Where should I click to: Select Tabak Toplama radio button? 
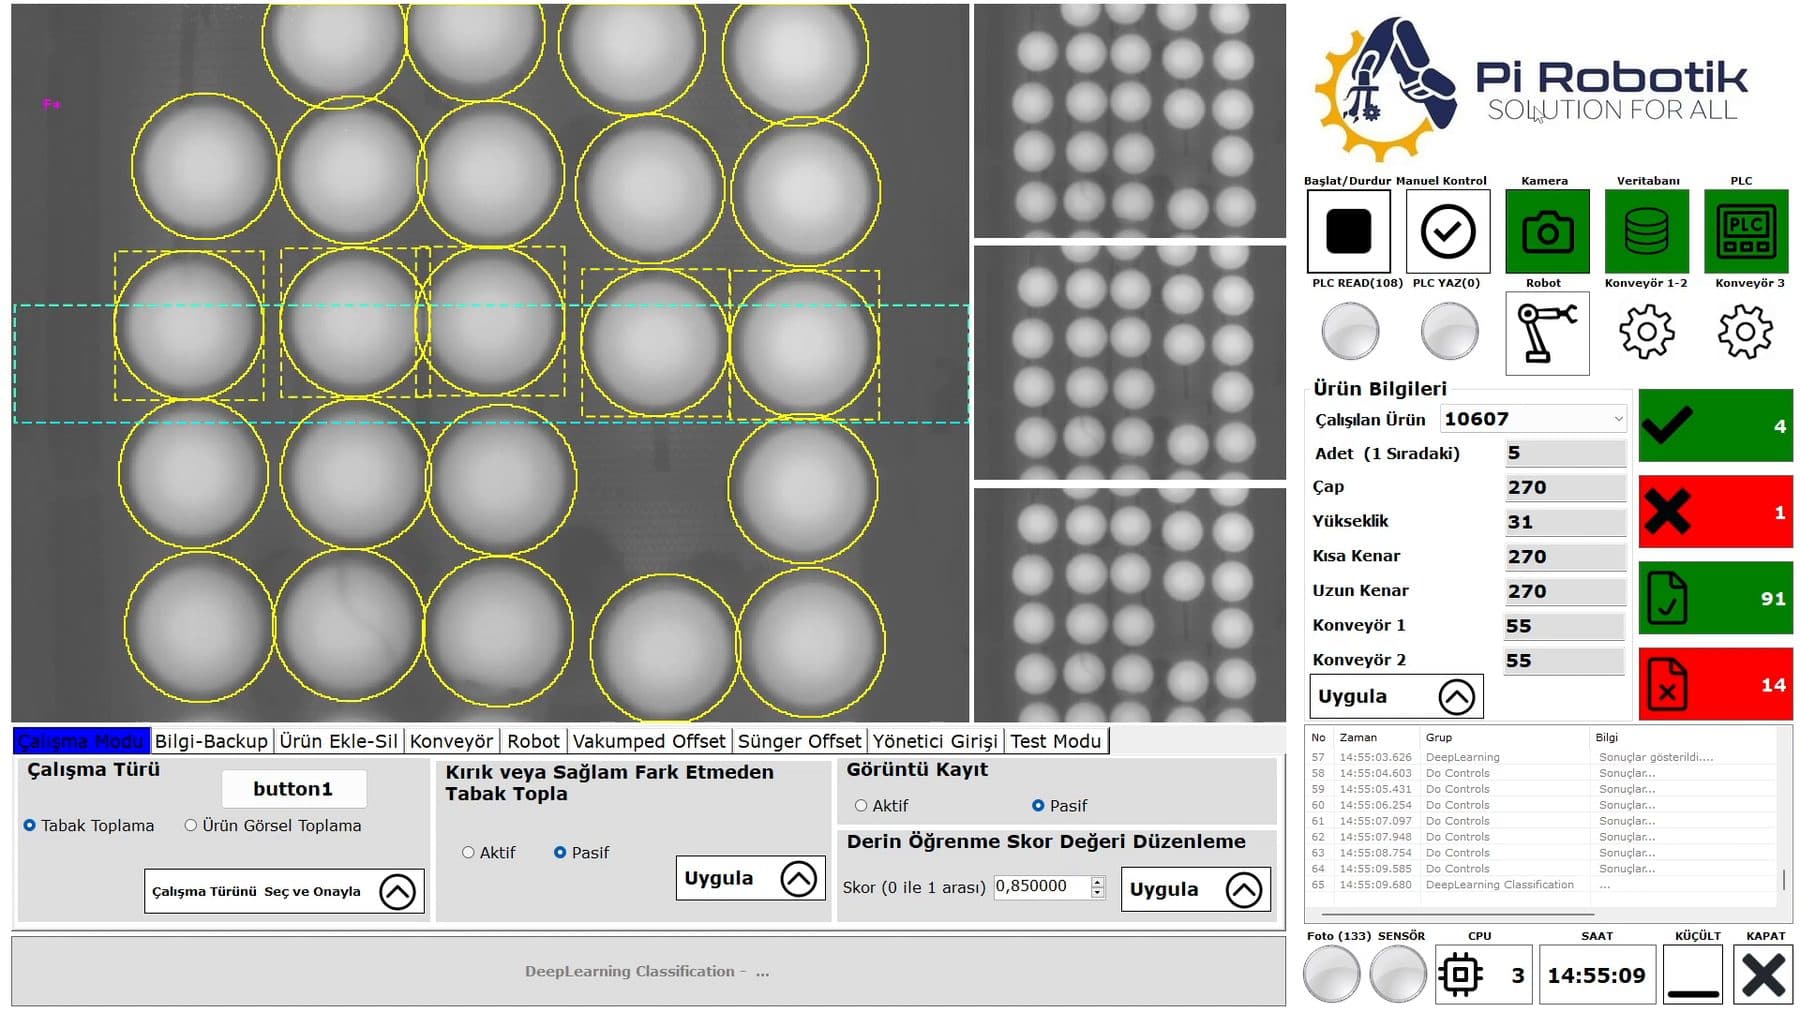coord(30,825)
